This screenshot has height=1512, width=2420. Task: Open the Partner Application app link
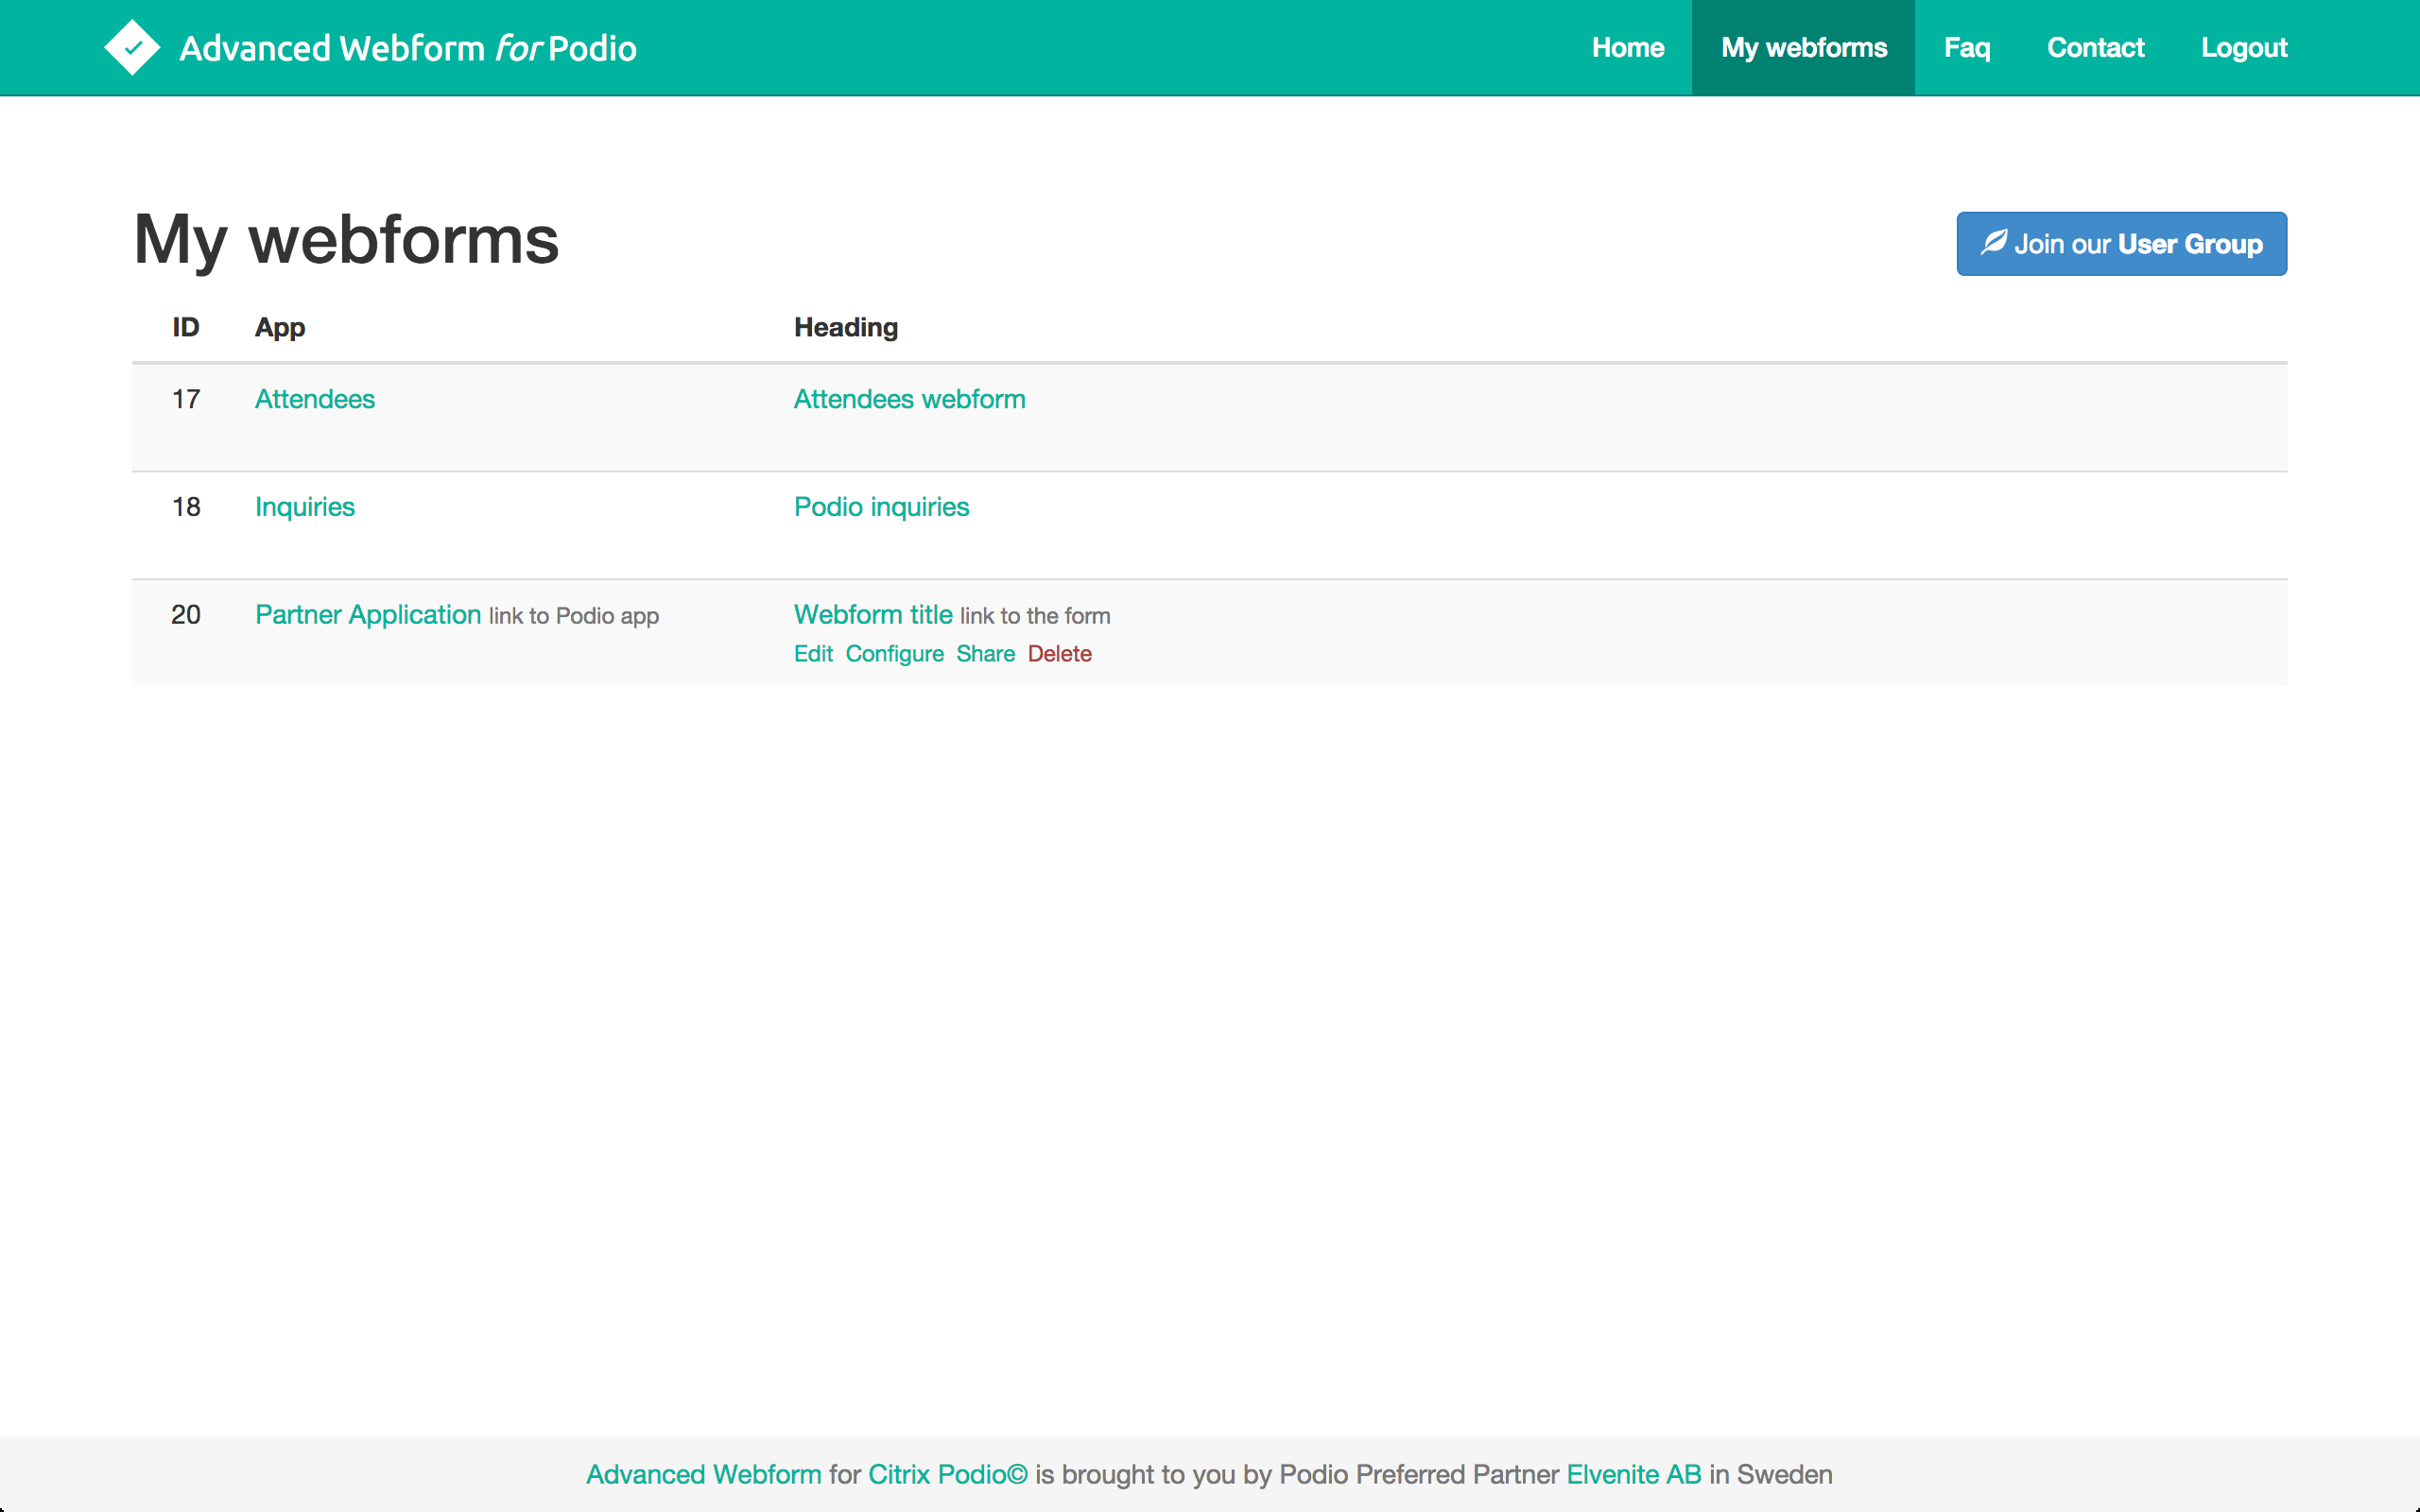(367, 614)
